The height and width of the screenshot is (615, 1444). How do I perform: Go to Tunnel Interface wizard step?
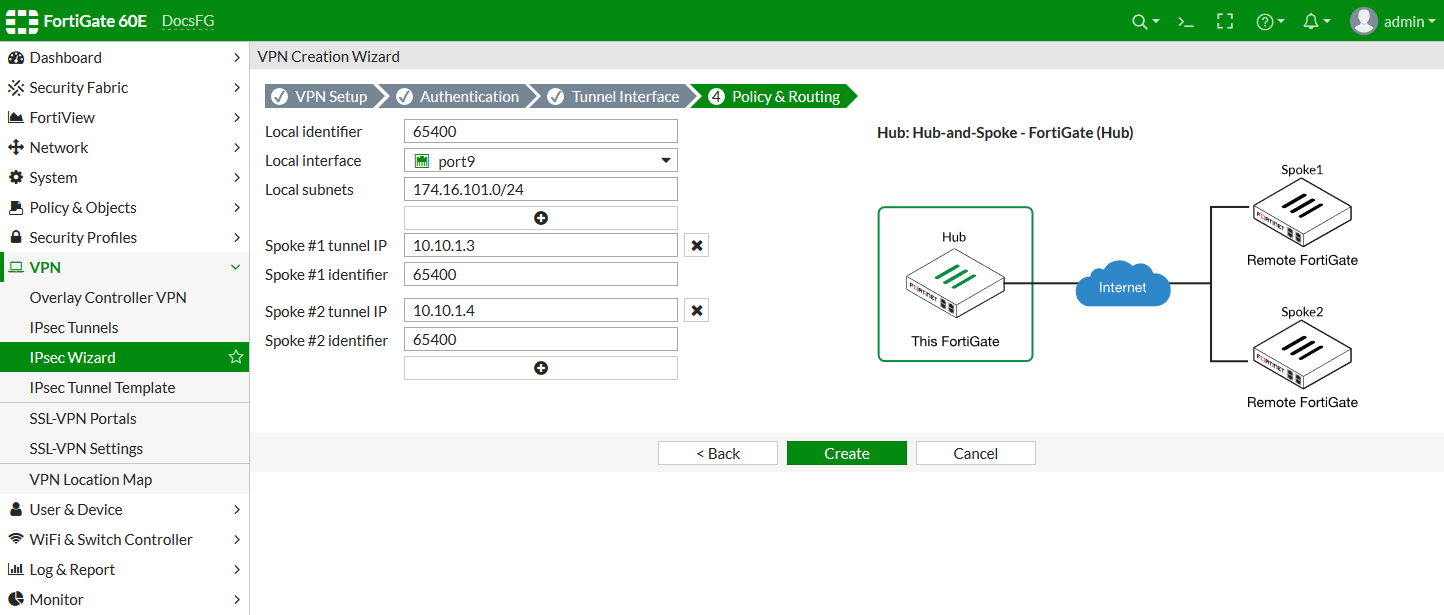tap(613, 96)
